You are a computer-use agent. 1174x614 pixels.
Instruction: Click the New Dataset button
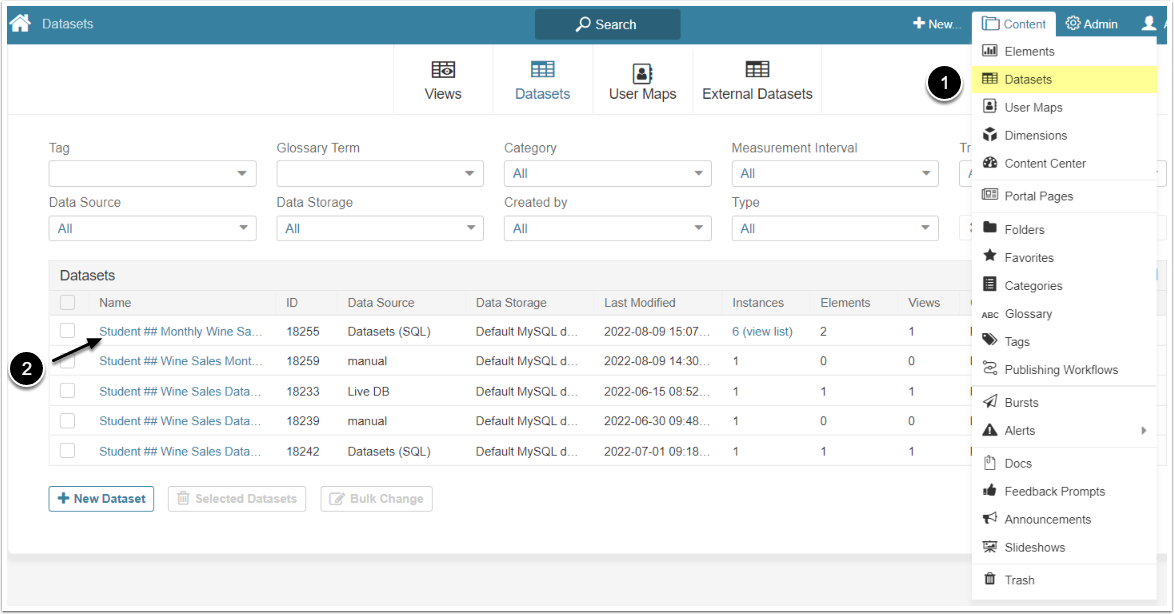pos(101,498)
